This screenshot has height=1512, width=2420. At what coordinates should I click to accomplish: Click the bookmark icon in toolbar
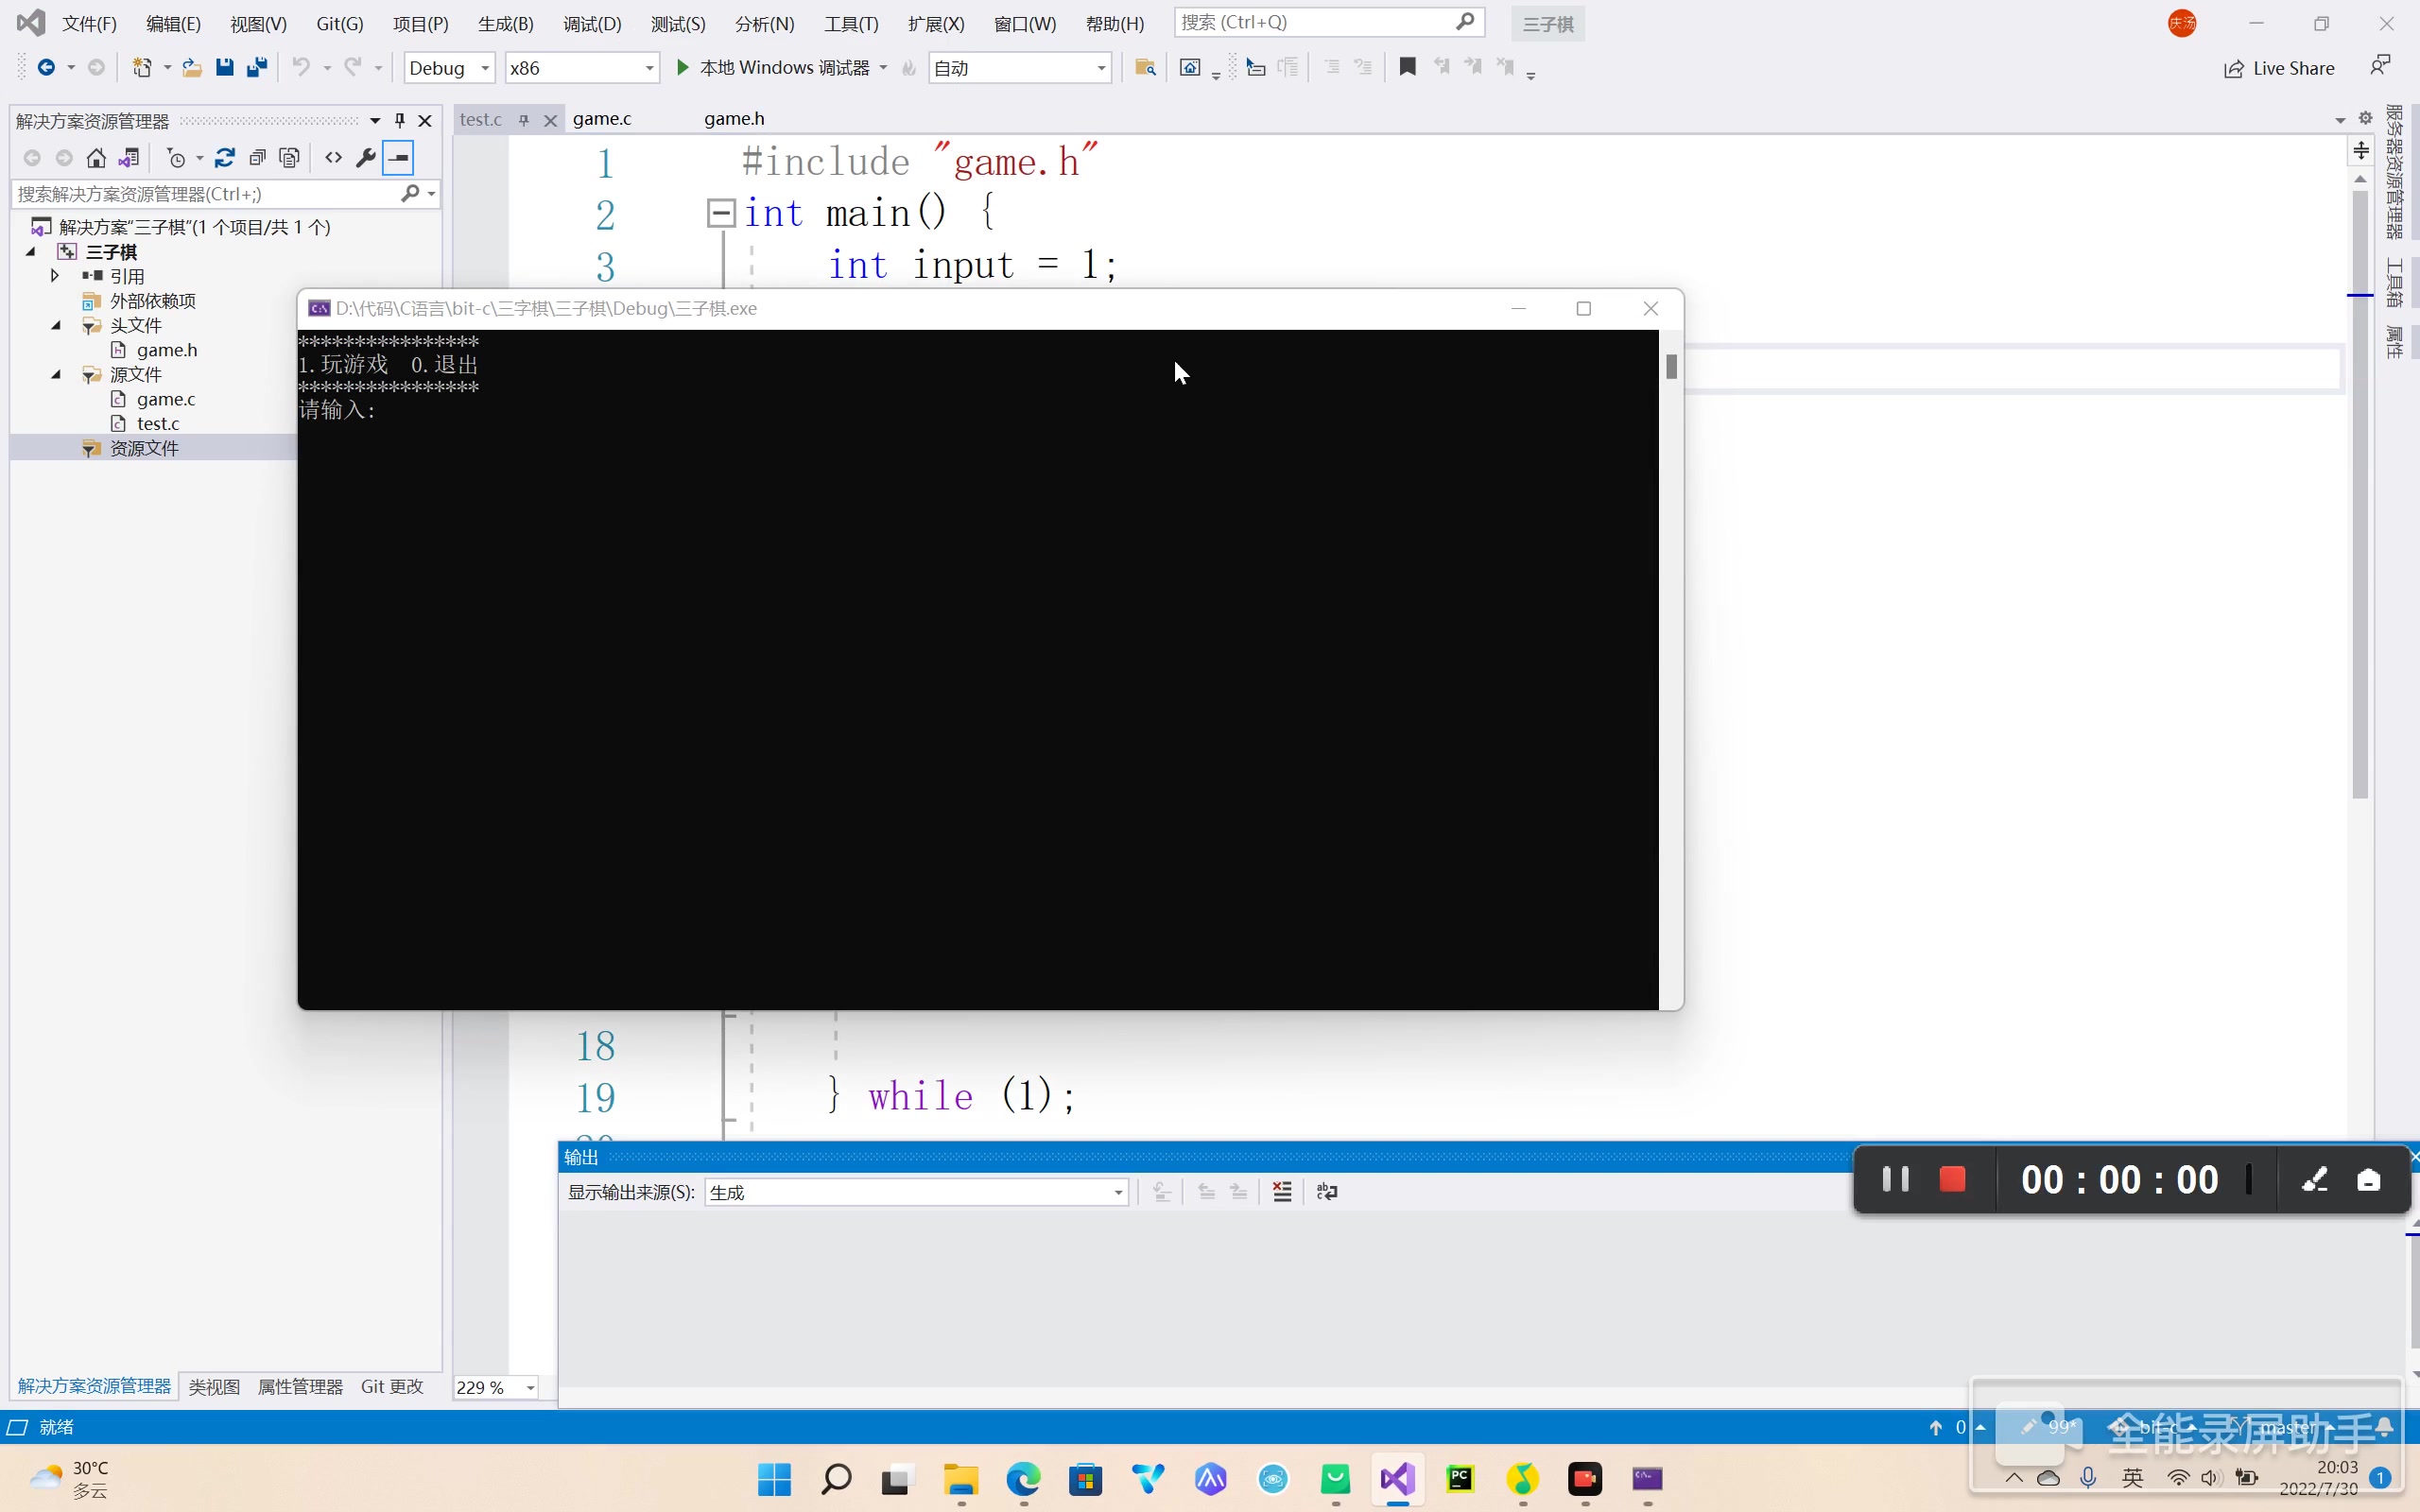[1407, 67]
